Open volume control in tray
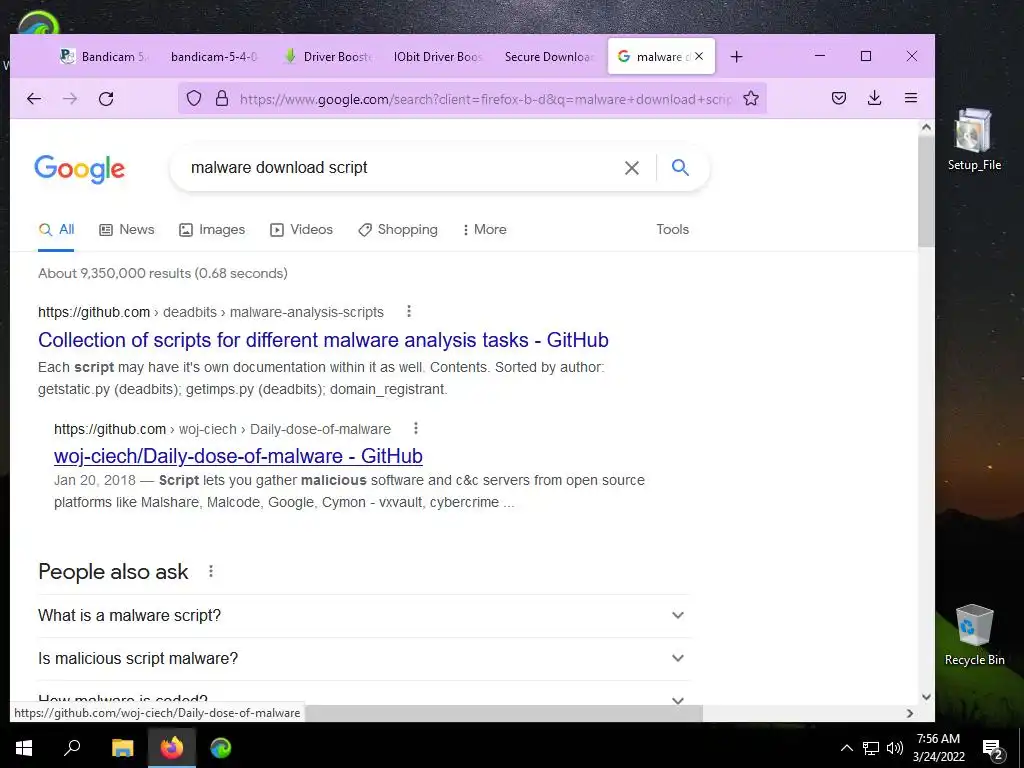This screenshot has width=1024, height=768. 895,748
